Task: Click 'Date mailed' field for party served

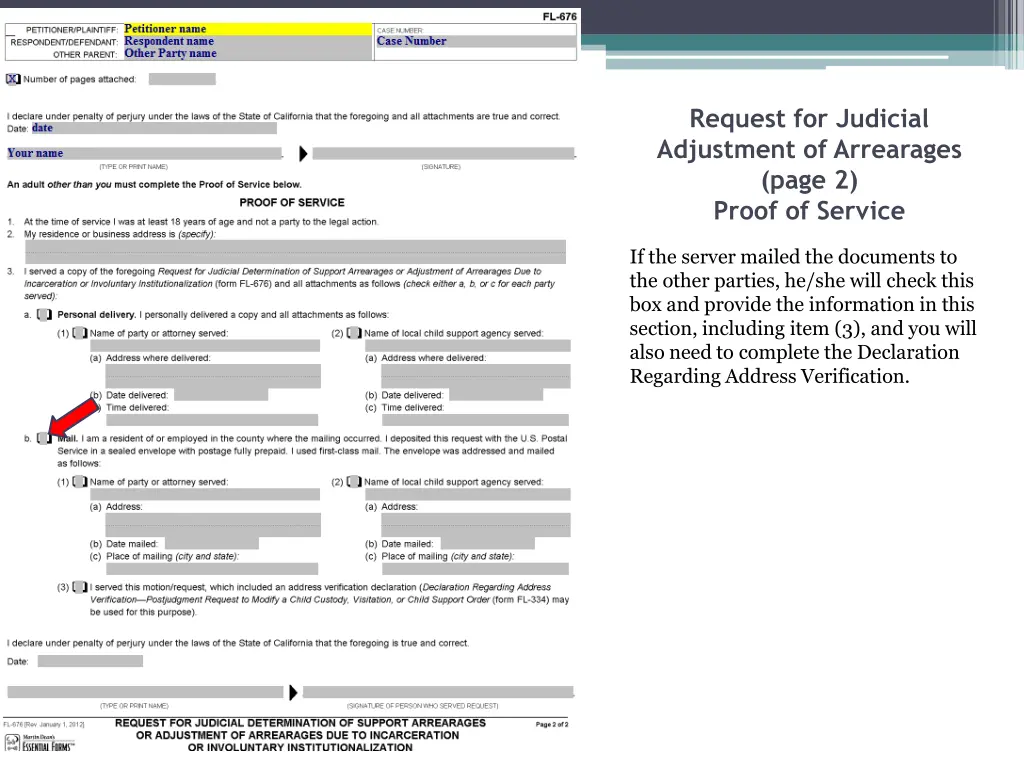Action: (212, 543)
